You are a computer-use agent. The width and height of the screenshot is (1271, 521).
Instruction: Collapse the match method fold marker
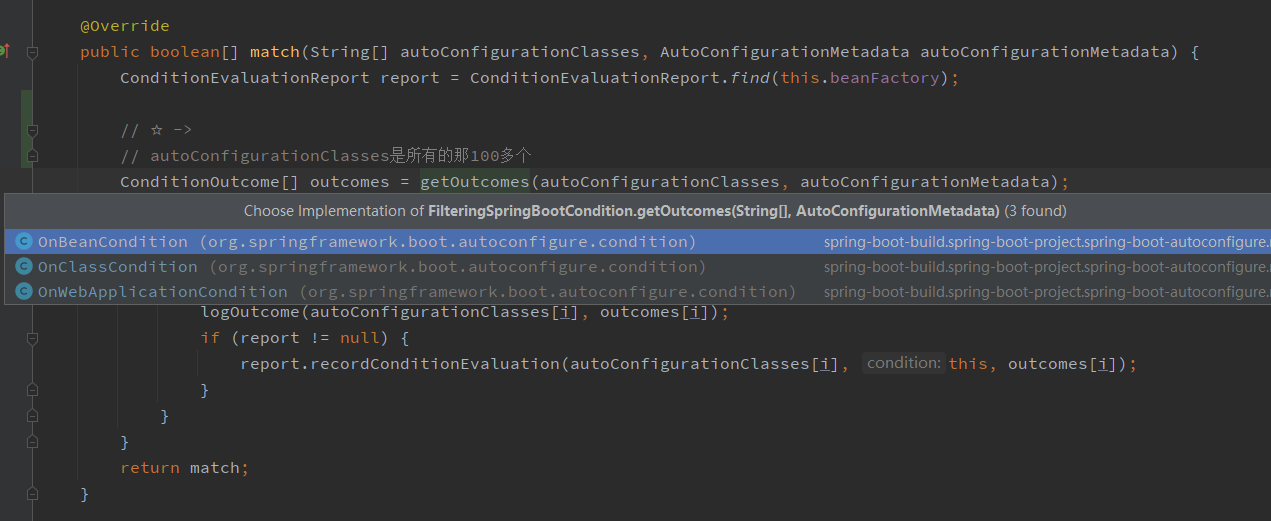(32, 51)
